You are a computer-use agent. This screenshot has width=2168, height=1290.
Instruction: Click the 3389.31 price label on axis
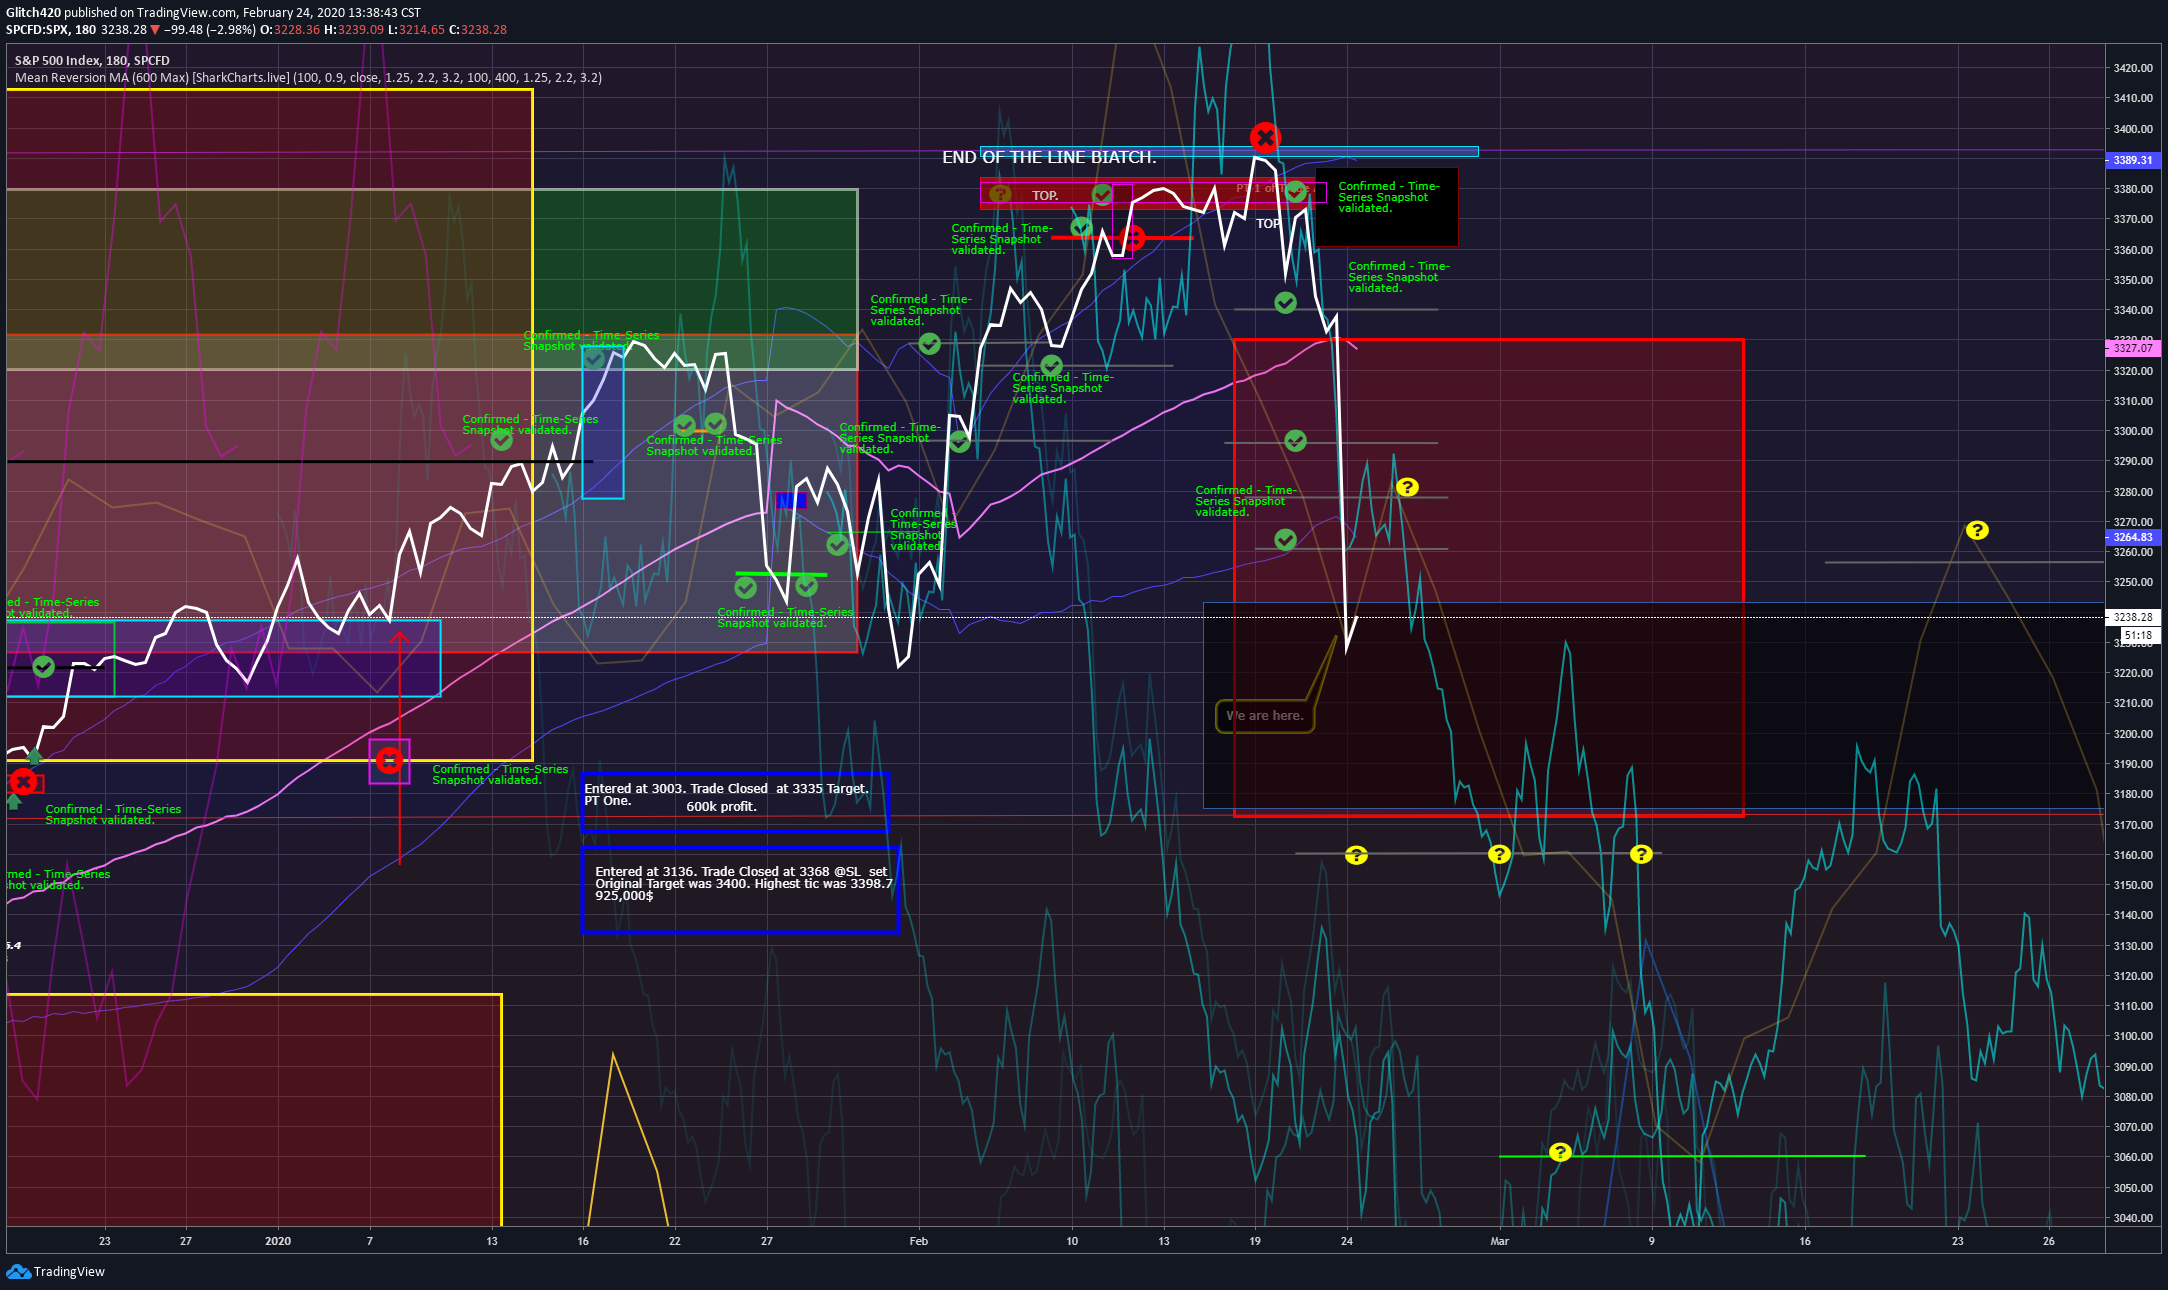pos(2133,160)
